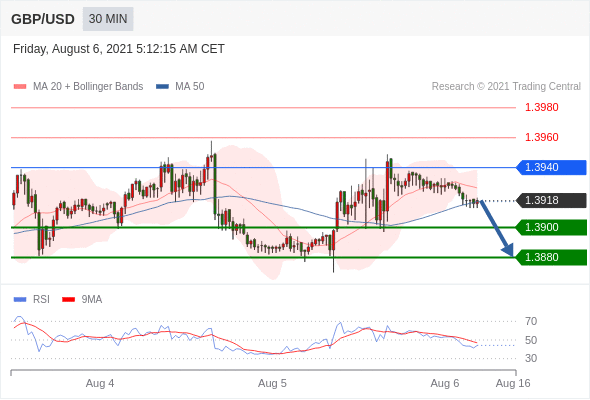This screenshot has width=590, height=400.
Task: Click the RSI blue legend swatch
Action: [20, 300]
